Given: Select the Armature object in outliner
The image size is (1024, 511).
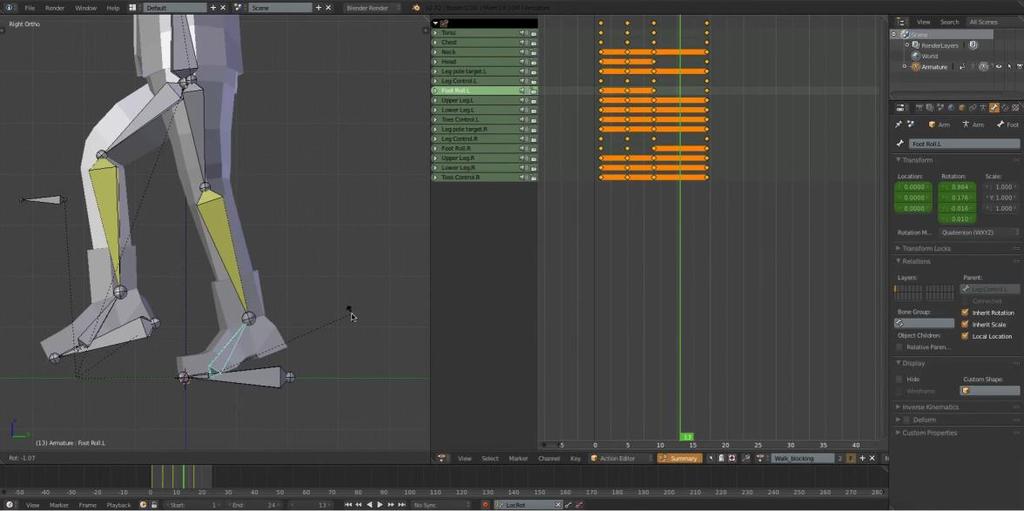Looking at the screenshot, I should (935, 67).
